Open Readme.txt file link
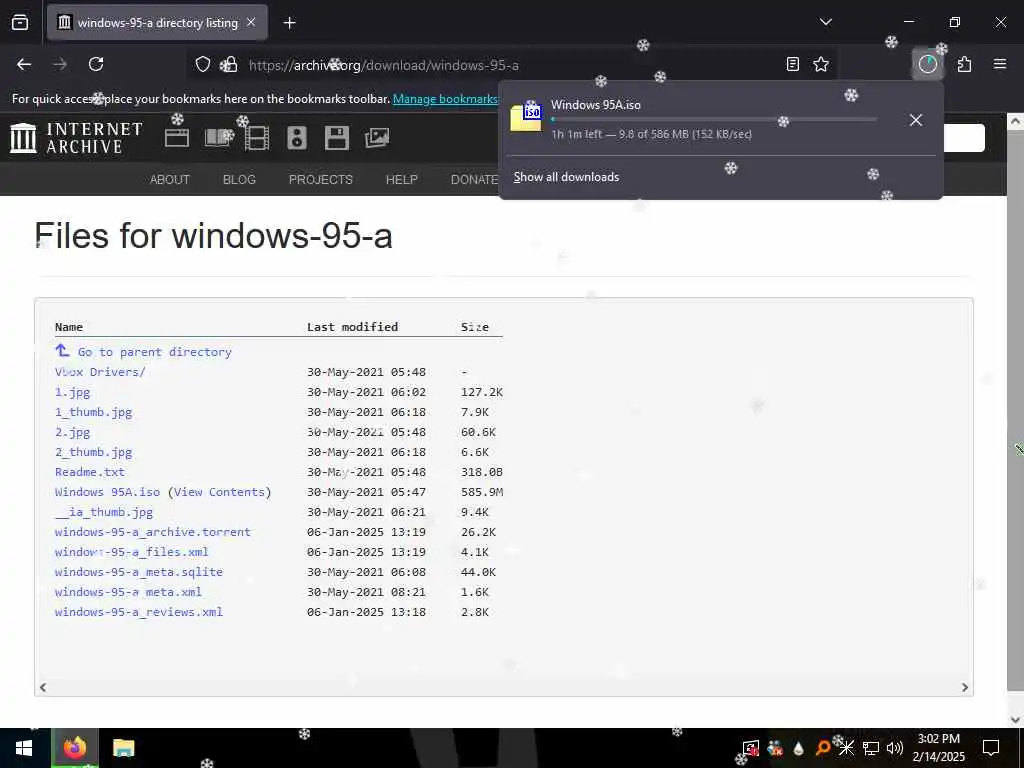1024x768 pixels. 89,472
